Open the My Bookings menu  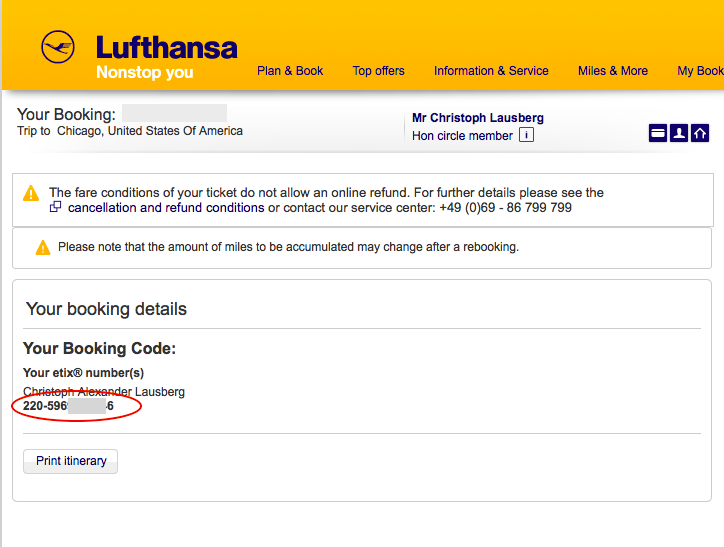(702, 71)
